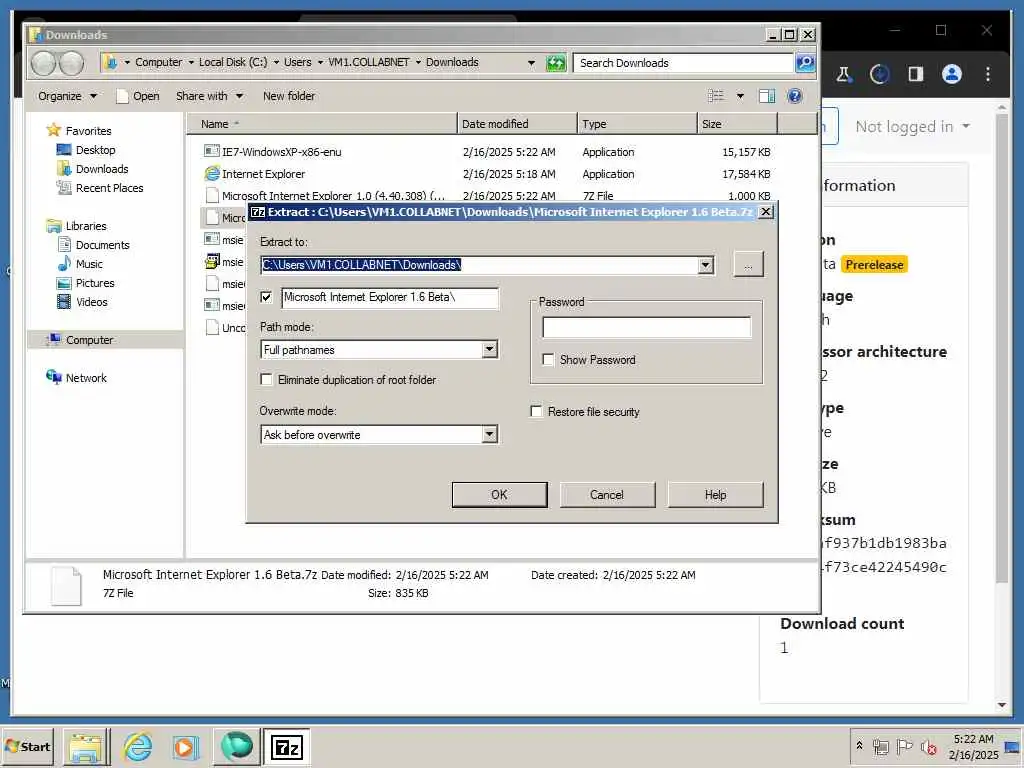The width and height of the screenshot is (1024, 768).
Task: Click the Action Center flag tray icon
Action: 904,746
